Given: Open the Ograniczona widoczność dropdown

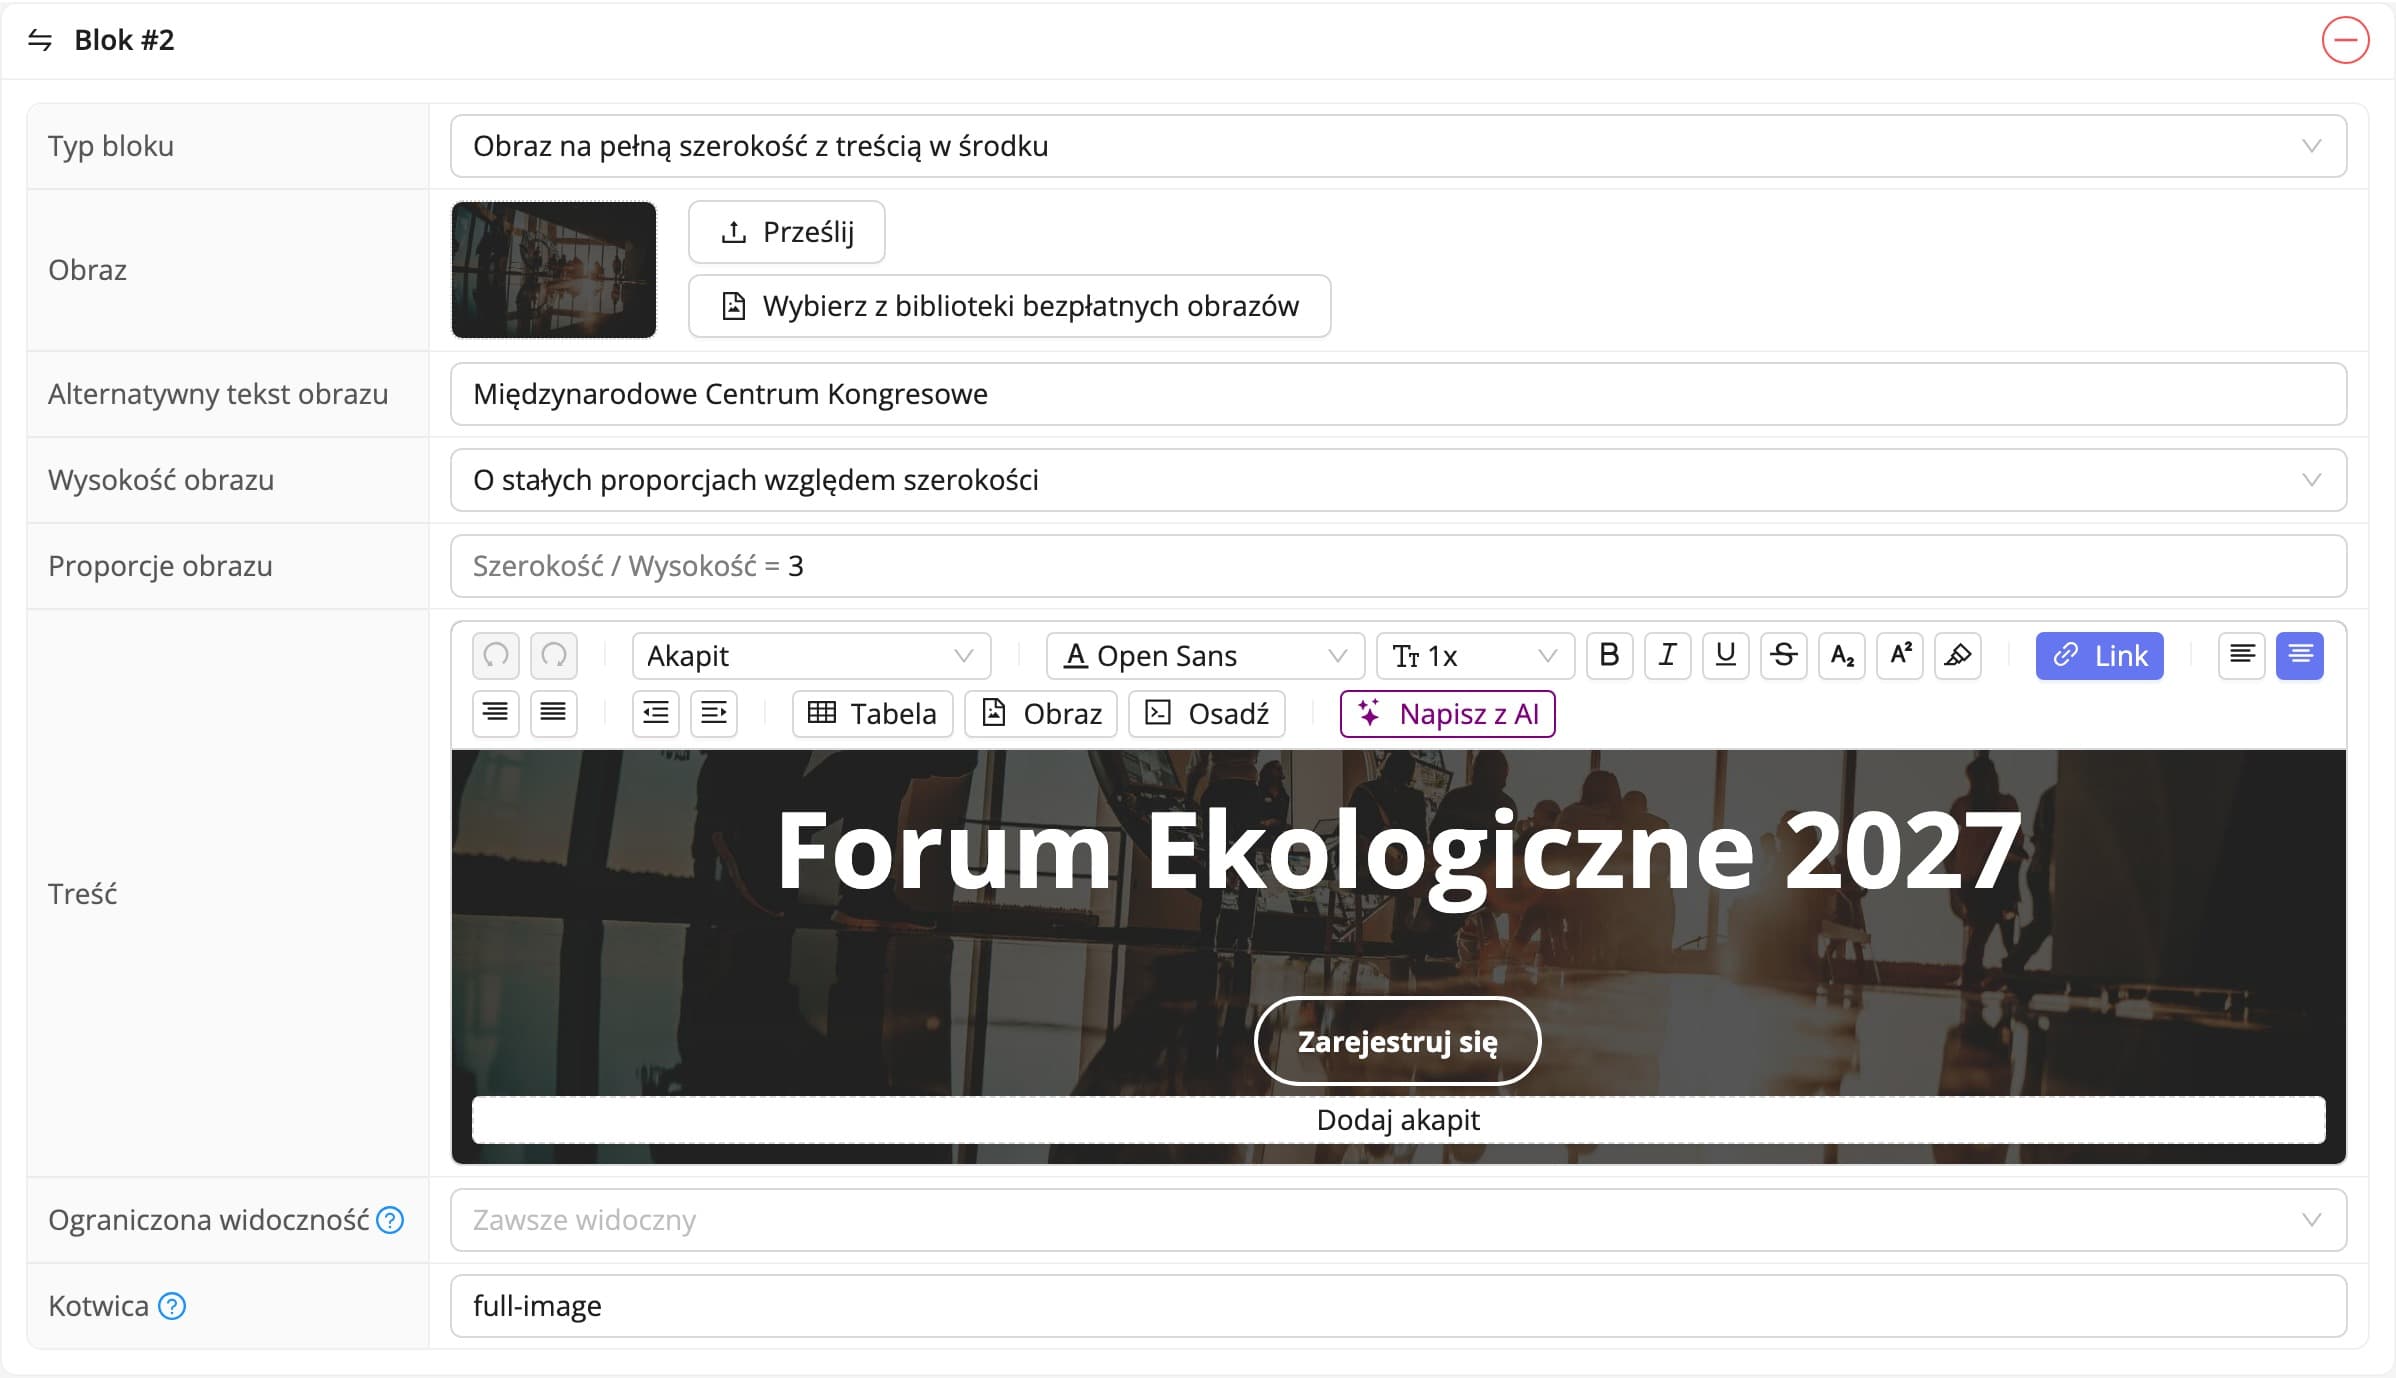Looking at the screenshot, I should (x=1398, y=1220).
